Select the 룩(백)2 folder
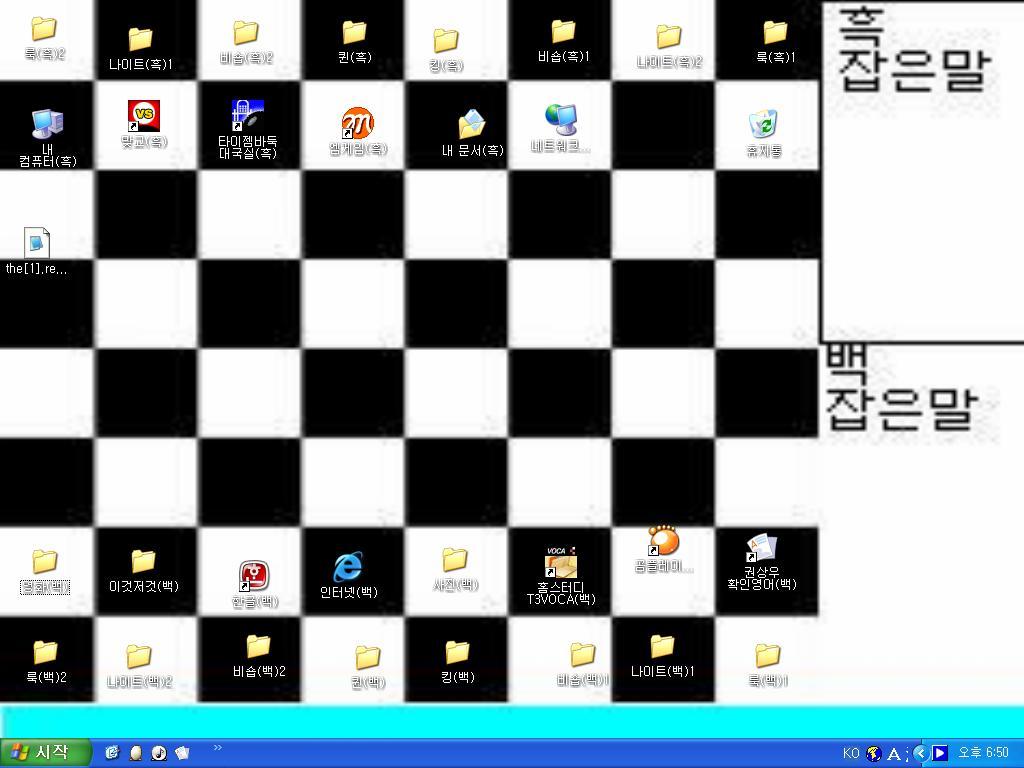 pyautogui.click(x=45, y=662)
